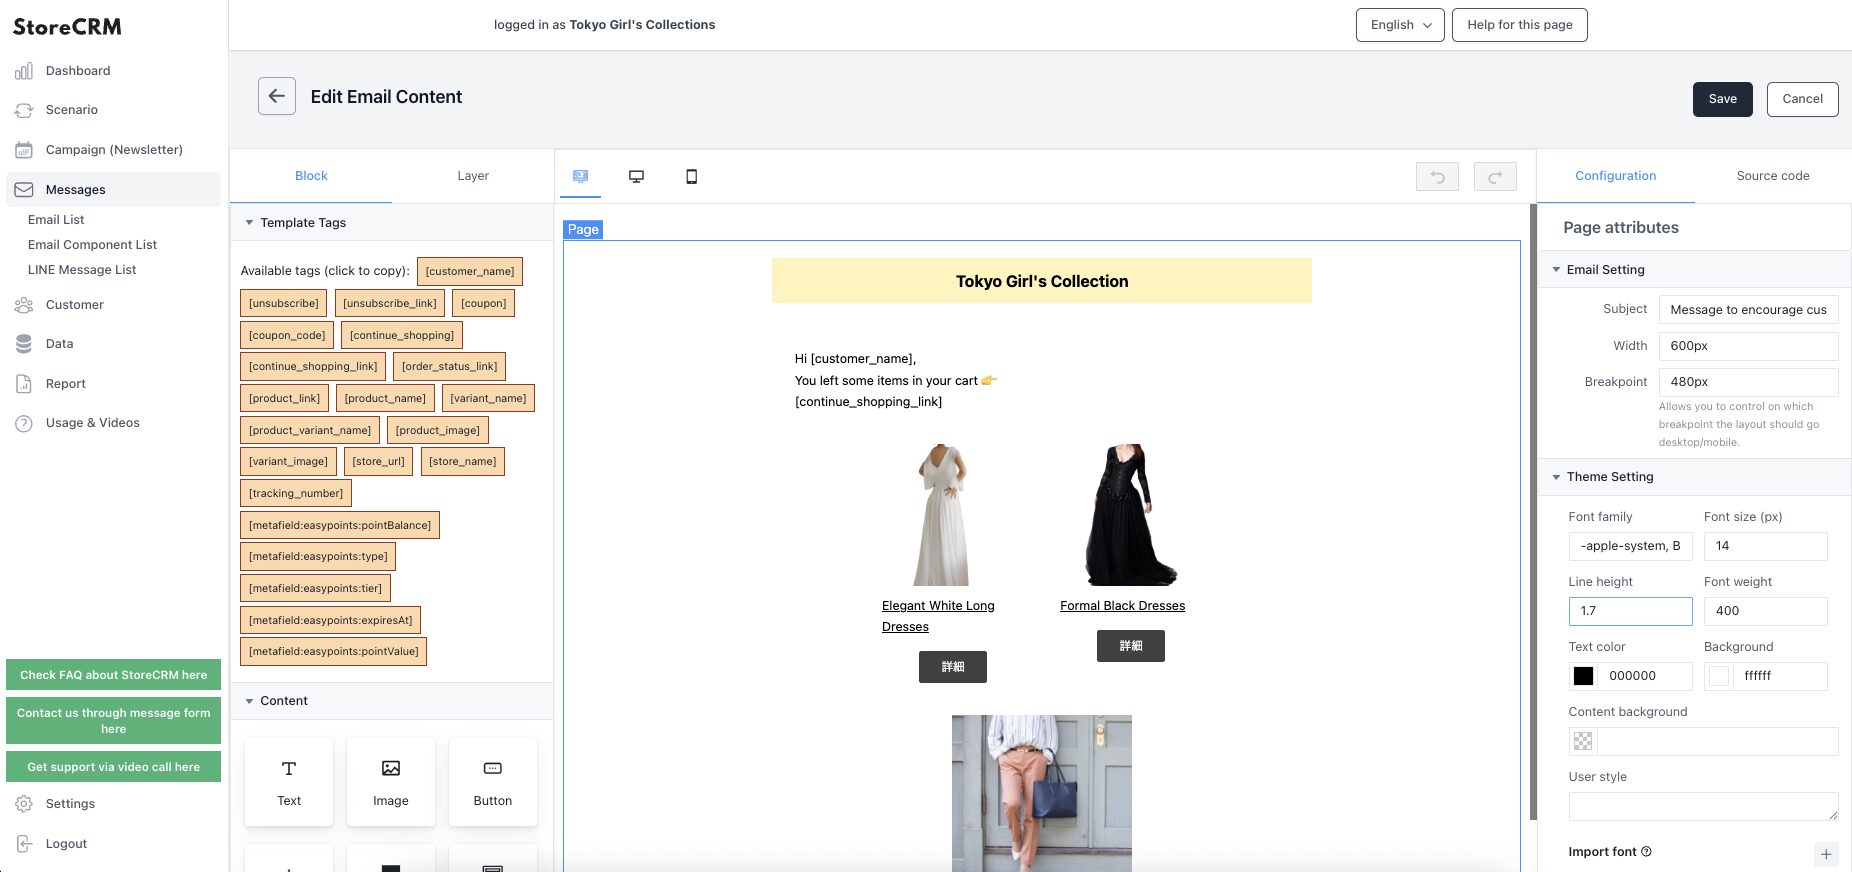1852x872 pixels.
Task: Add the Button content block
Action: [x=493, y=782]
